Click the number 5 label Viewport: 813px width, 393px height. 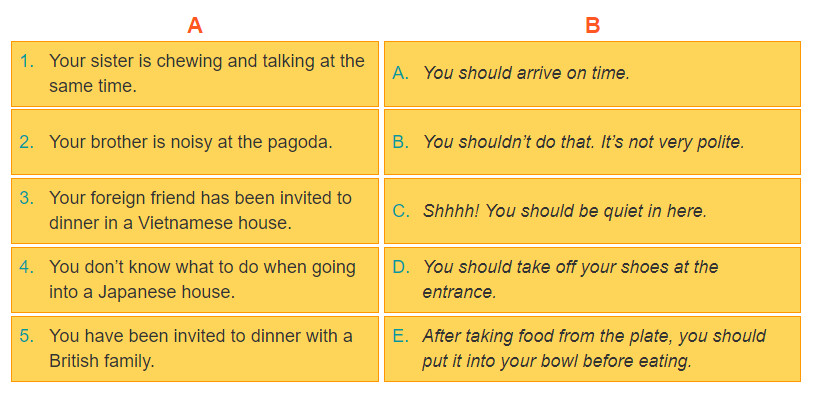[27, 336]
